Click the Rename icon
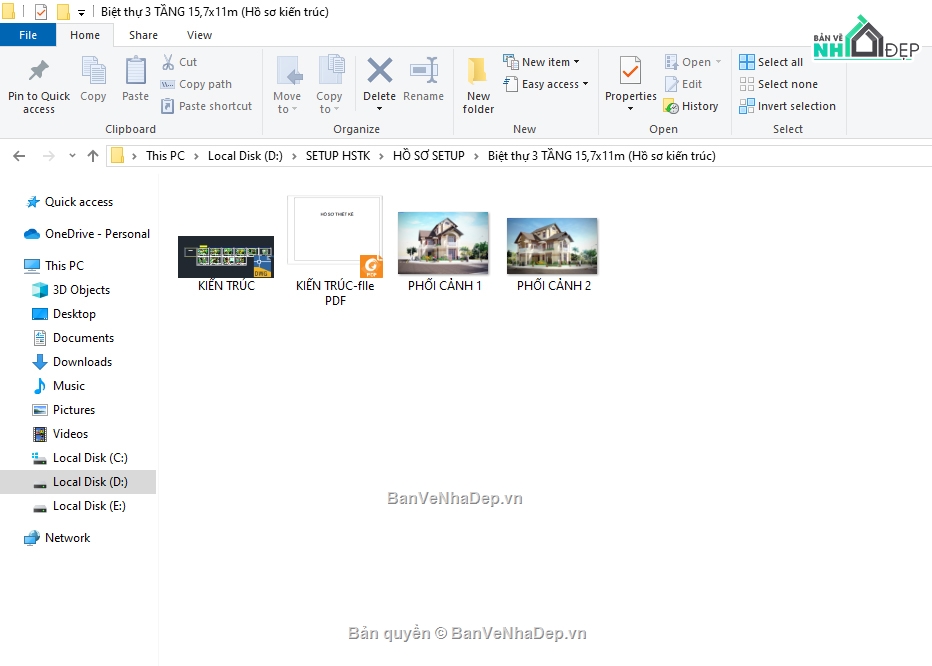 click(x=423, y=72)
